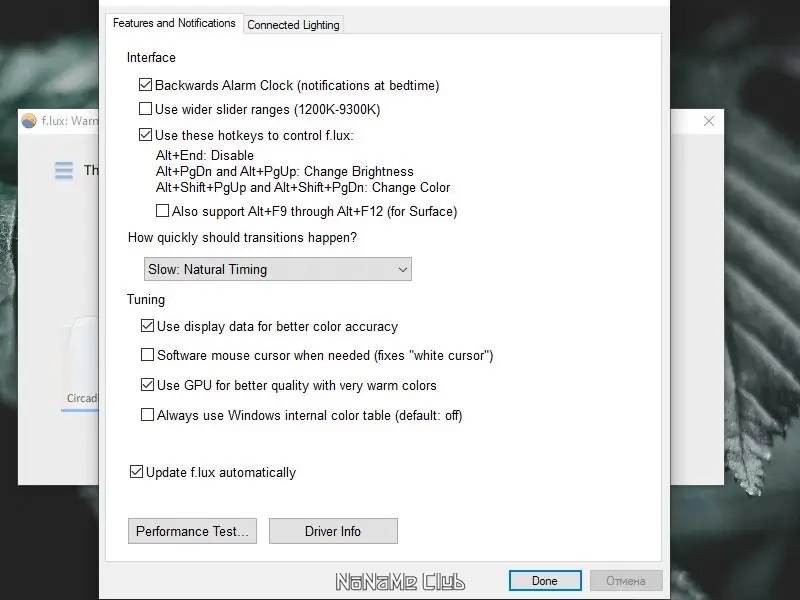Open Driver Info
The image size is (800, 600).
[333, 531]
